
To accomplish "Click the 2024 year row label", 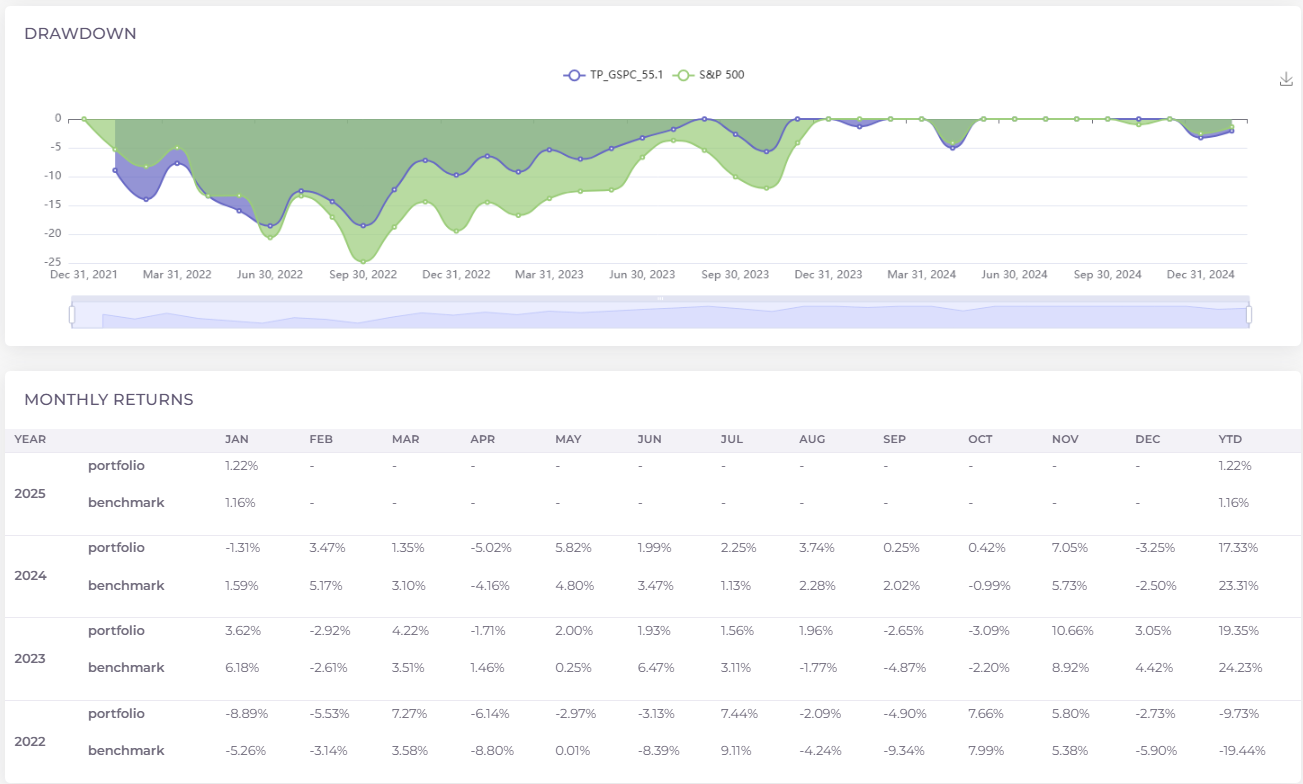I will [30, 576].
